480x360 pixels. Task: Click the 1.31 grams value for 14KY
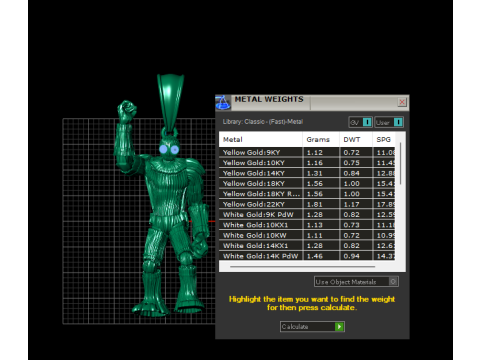[315, 173]
